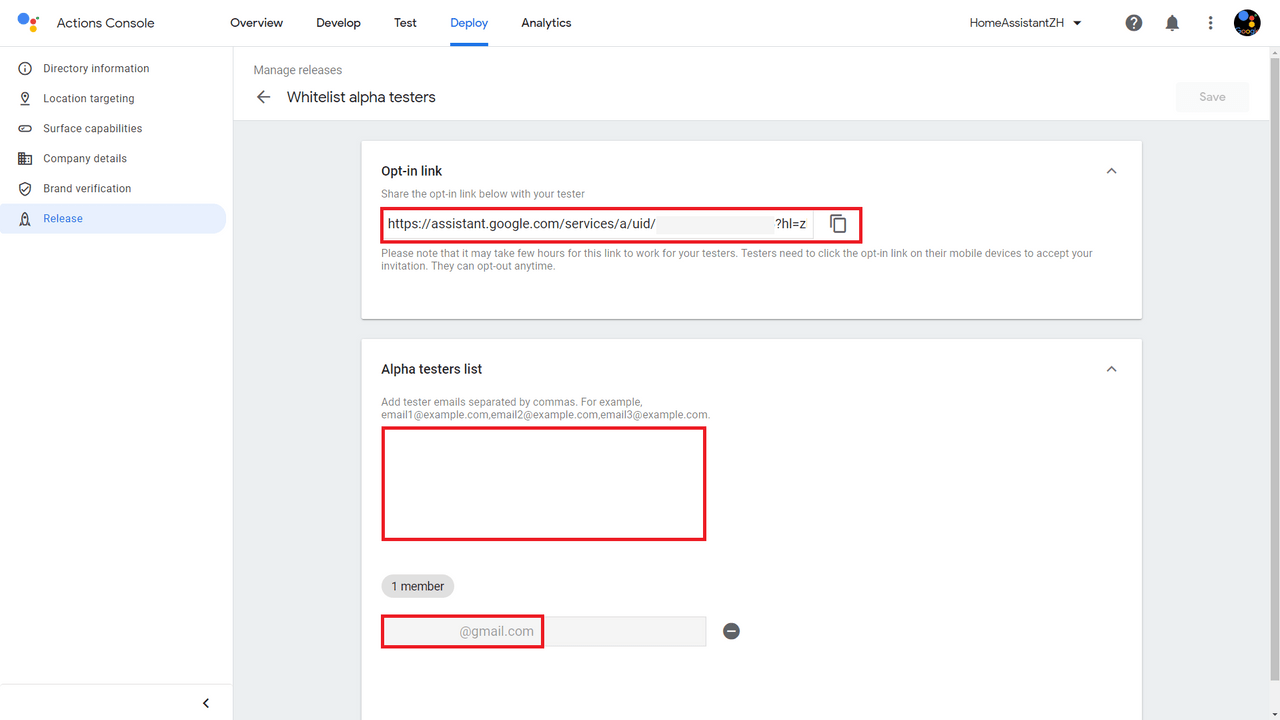Open the three-dot more options menu

coord(1210,23)
